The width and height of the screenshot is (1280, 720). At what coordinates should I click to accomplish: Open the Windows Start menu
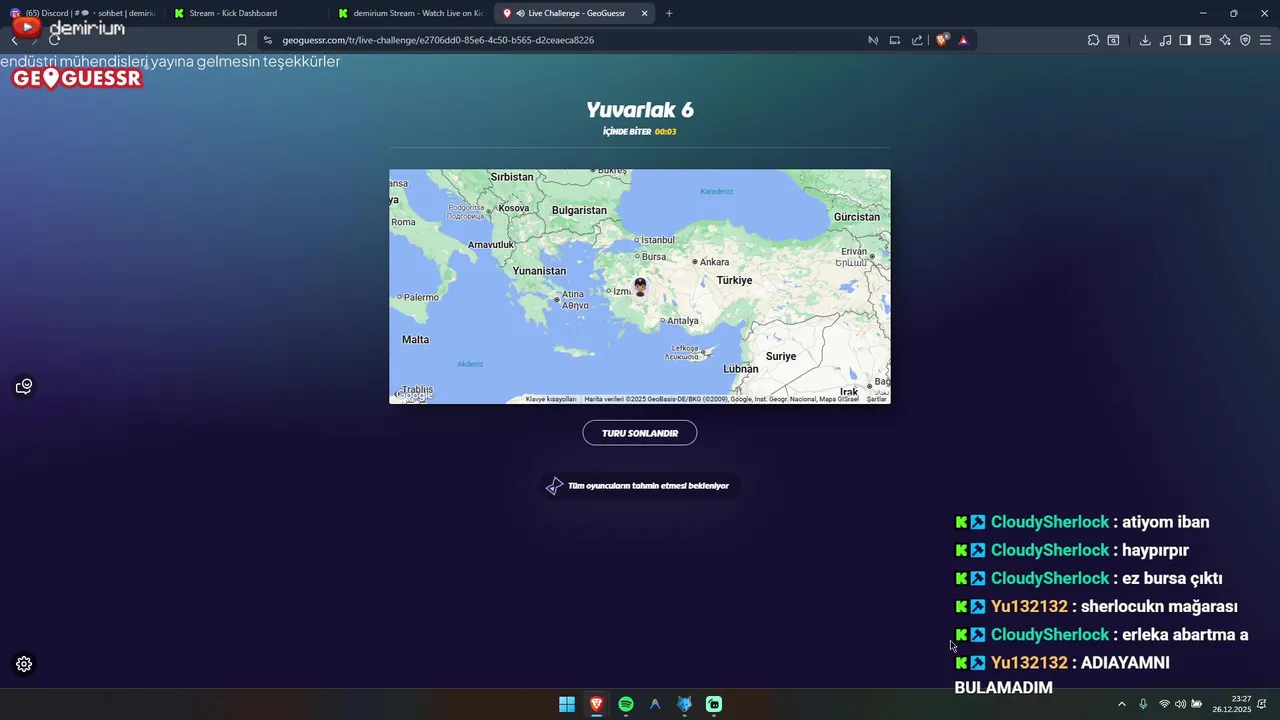coord(567,704)
